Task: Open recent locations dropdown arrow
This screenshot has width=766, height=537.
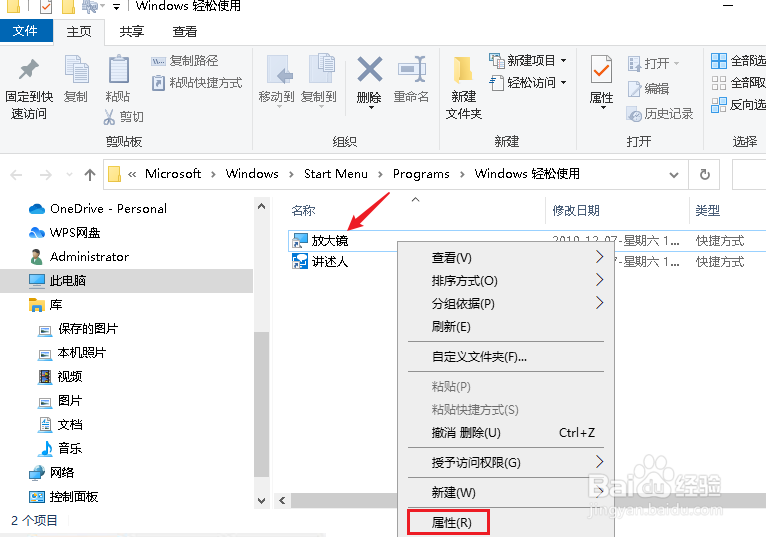Action: (69, 174)
